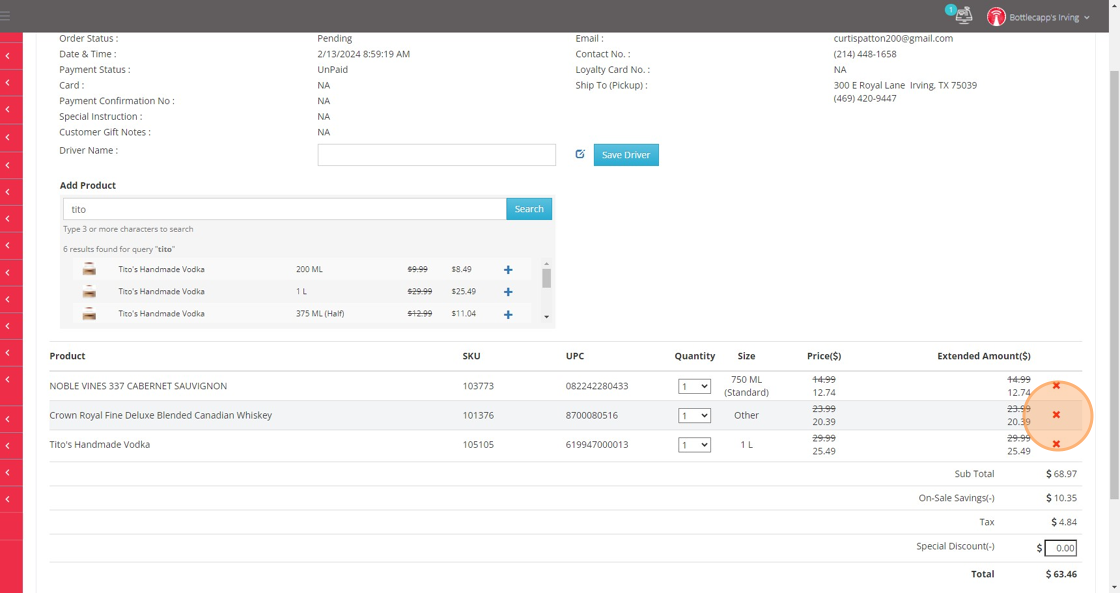The image size is (1120, 593).
Task: Click SKU value 101376
Action: 478,415
